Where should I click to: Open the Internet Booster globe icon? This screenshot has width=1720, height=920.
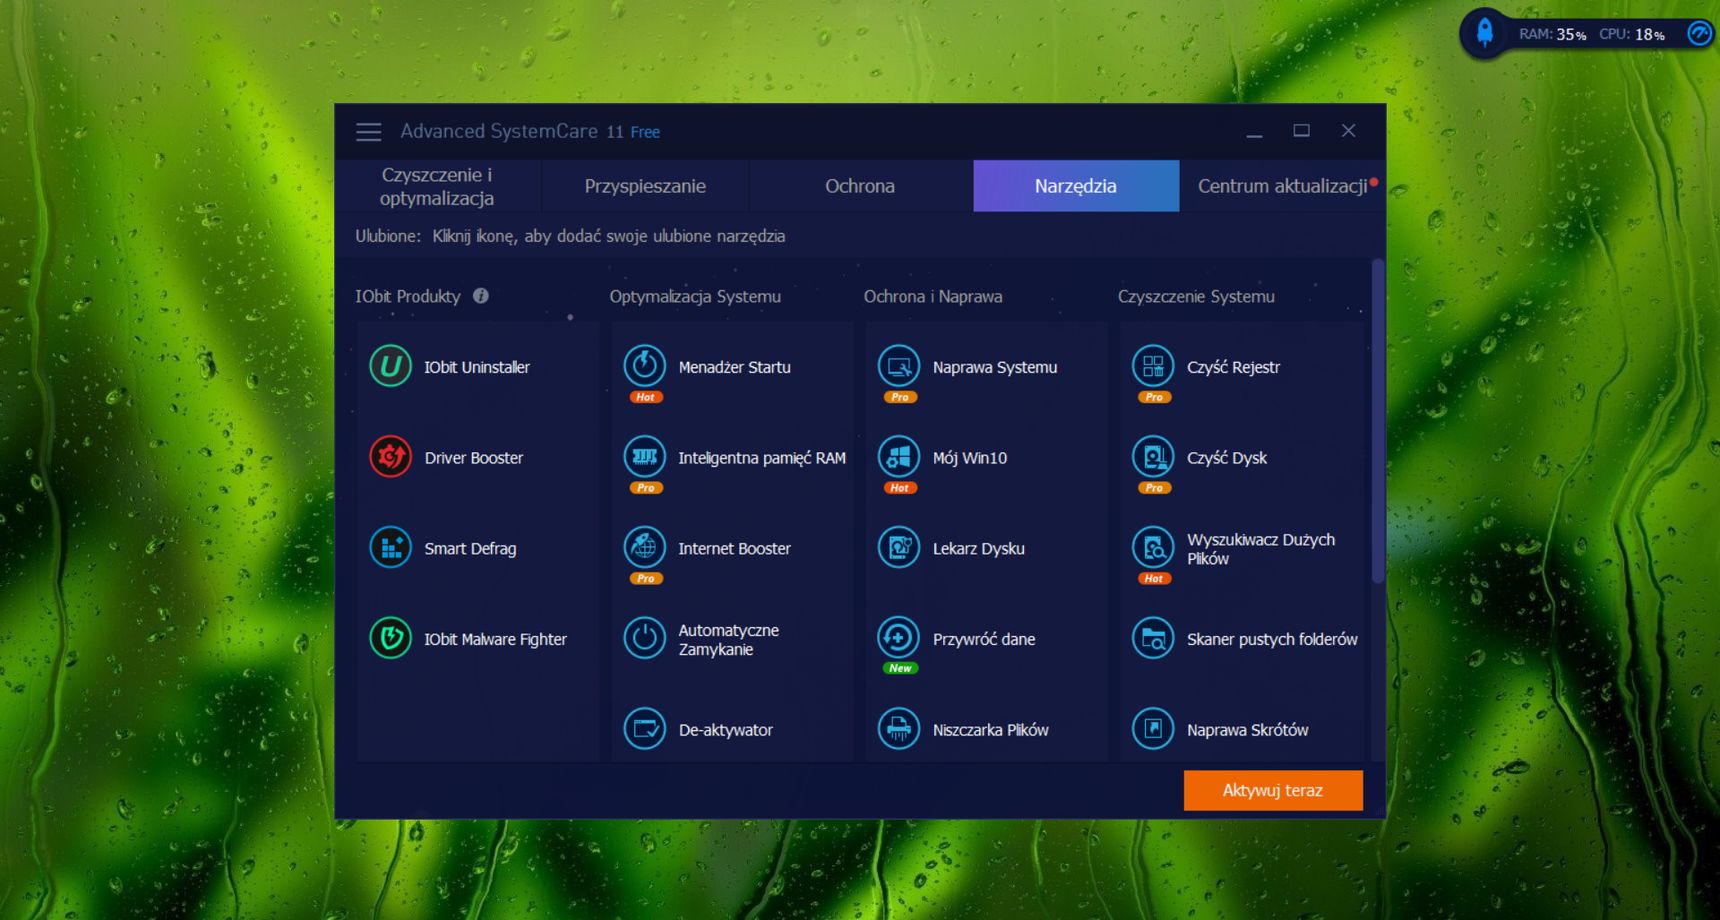[645, 548]
